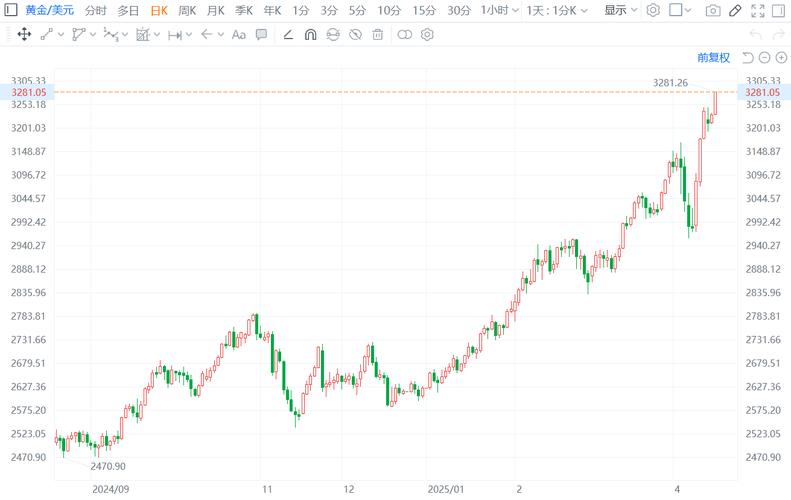
Task: Select the move/pan cross-arrow tool
Action: click(x=24, y=34)
